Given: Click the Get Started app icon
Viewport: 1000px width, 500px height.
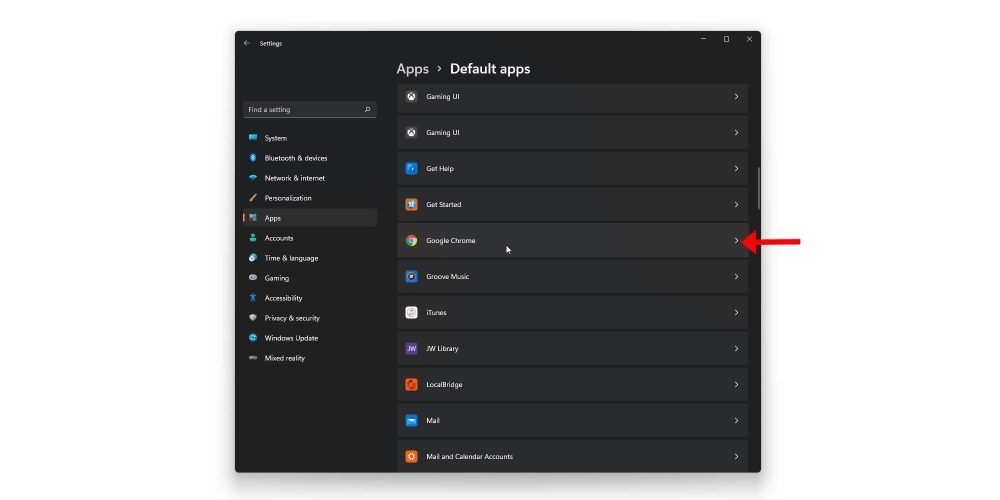Looking at the screenshot, I should tap(411, 205).
